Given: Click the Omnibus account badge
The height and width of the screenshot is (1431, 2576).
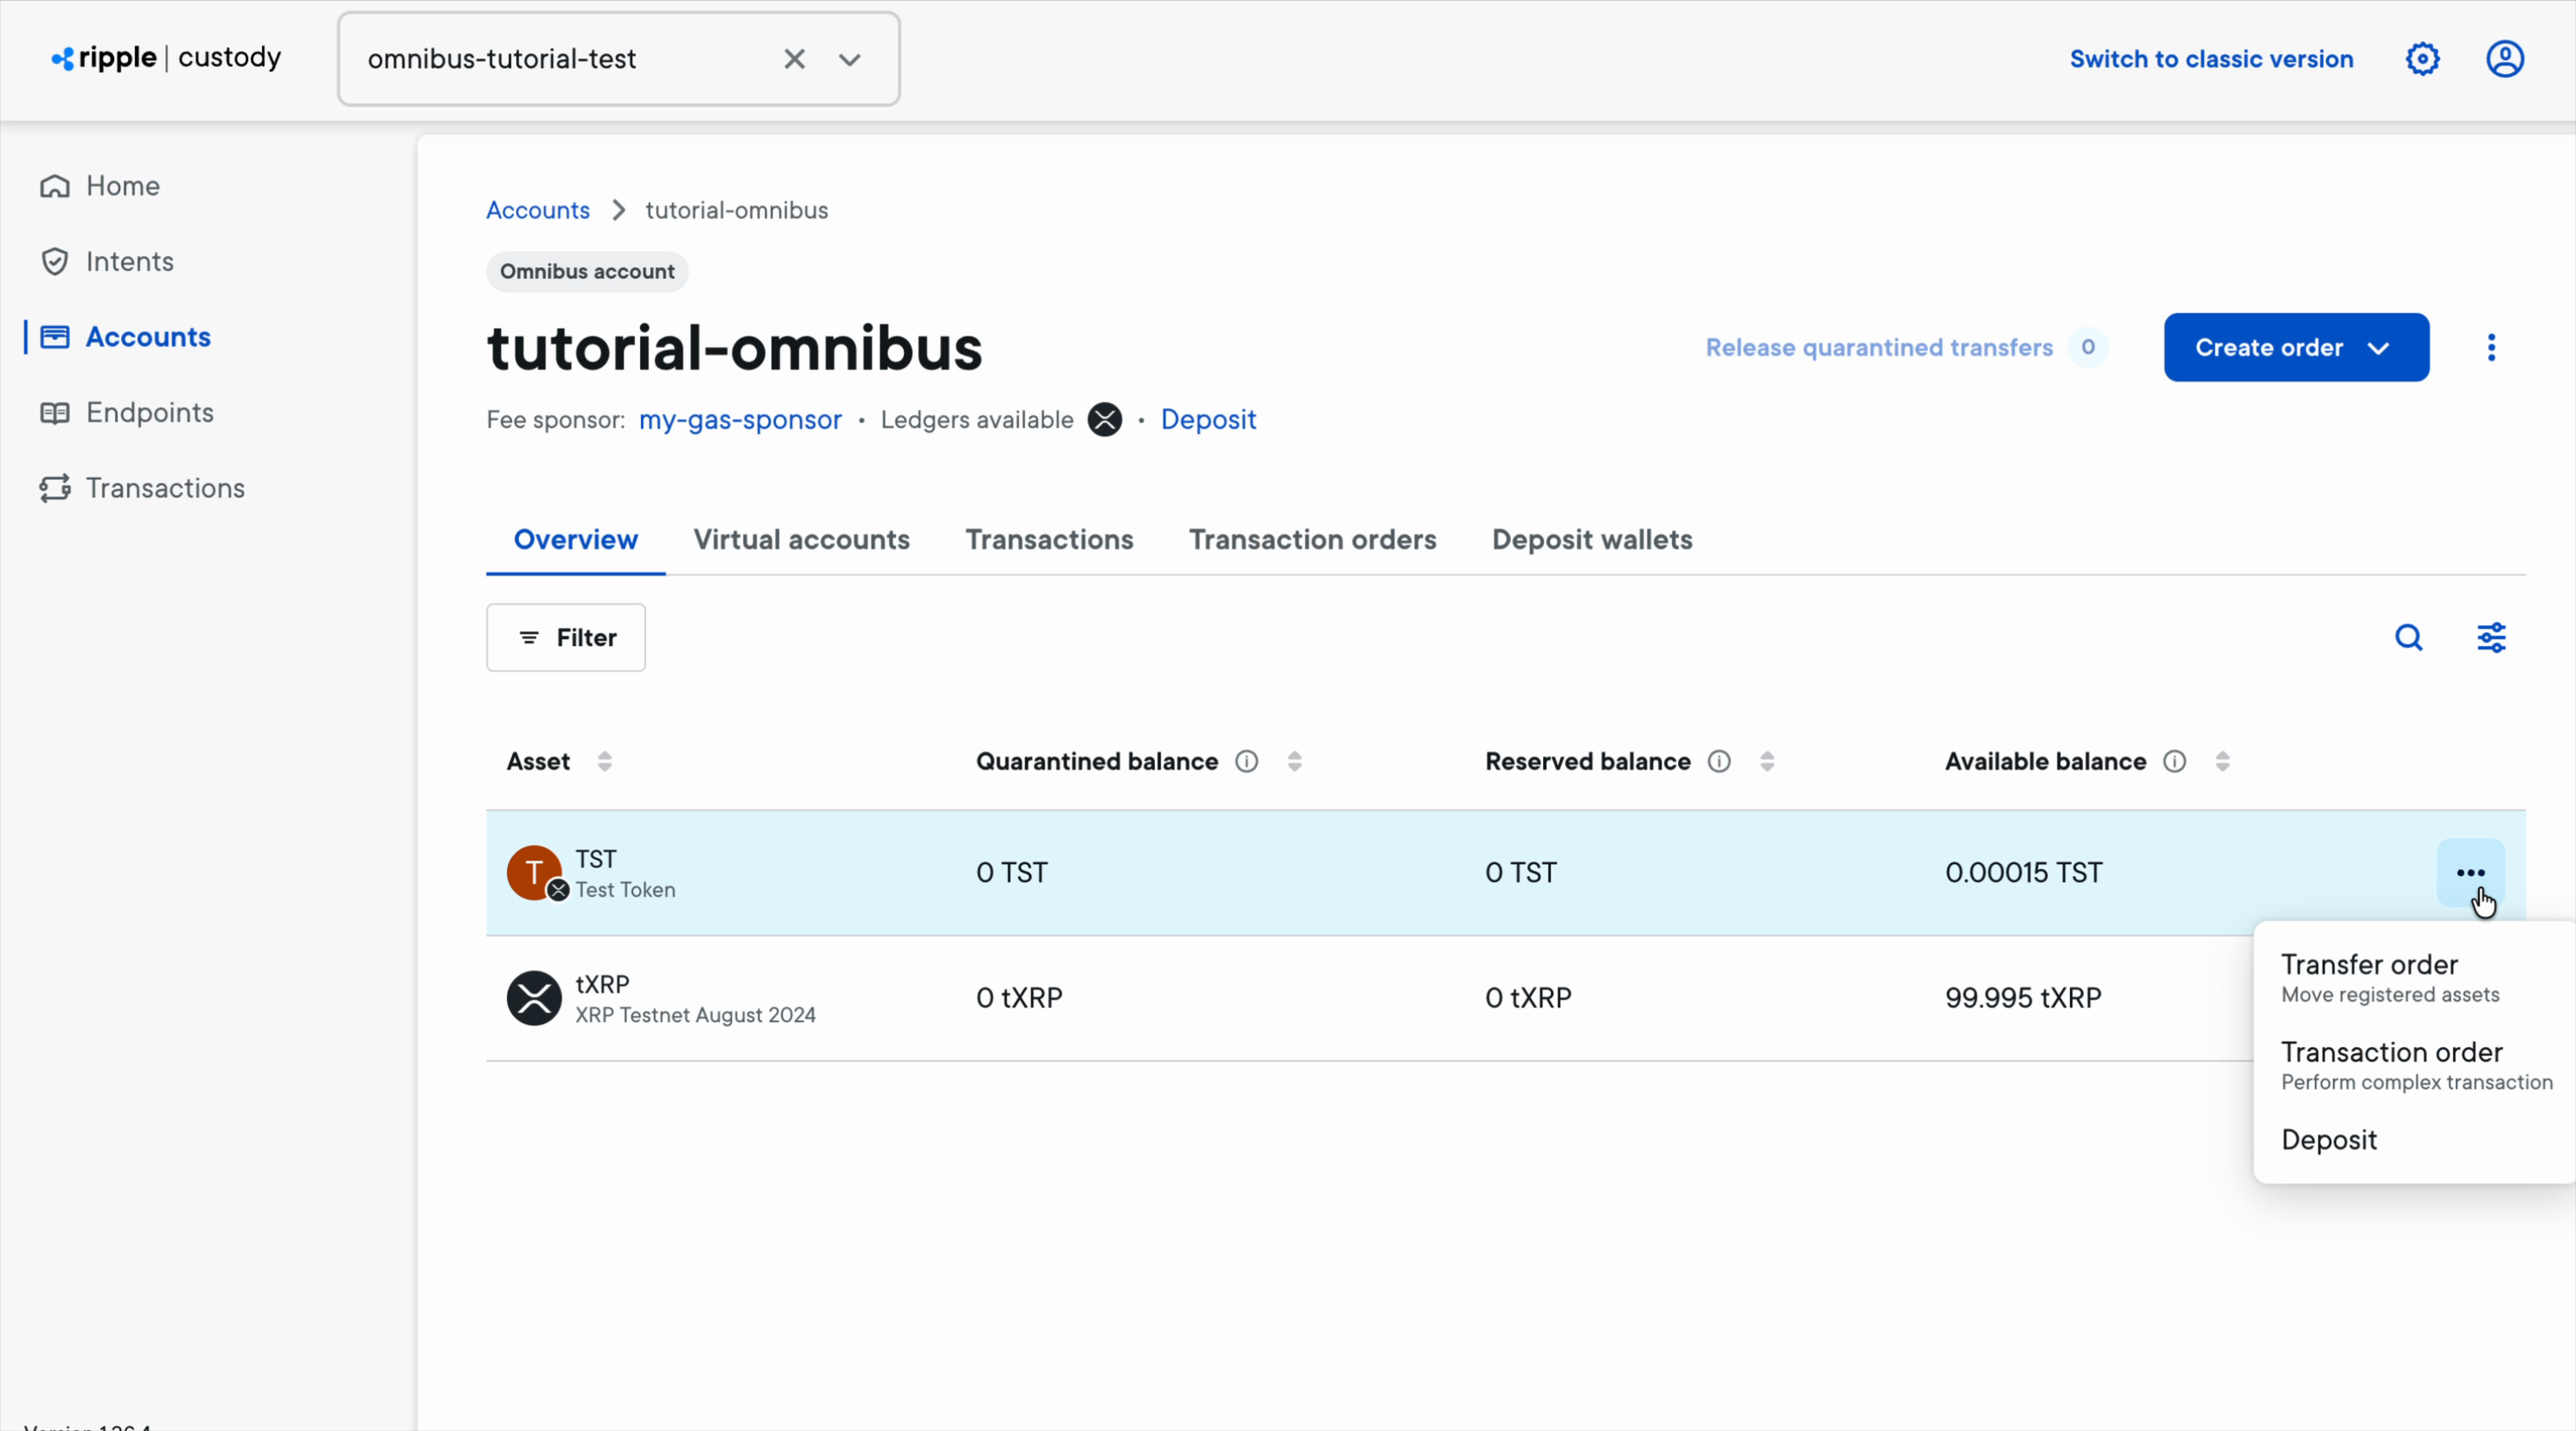Looking at the screenshot, I should tap(587, 271).
